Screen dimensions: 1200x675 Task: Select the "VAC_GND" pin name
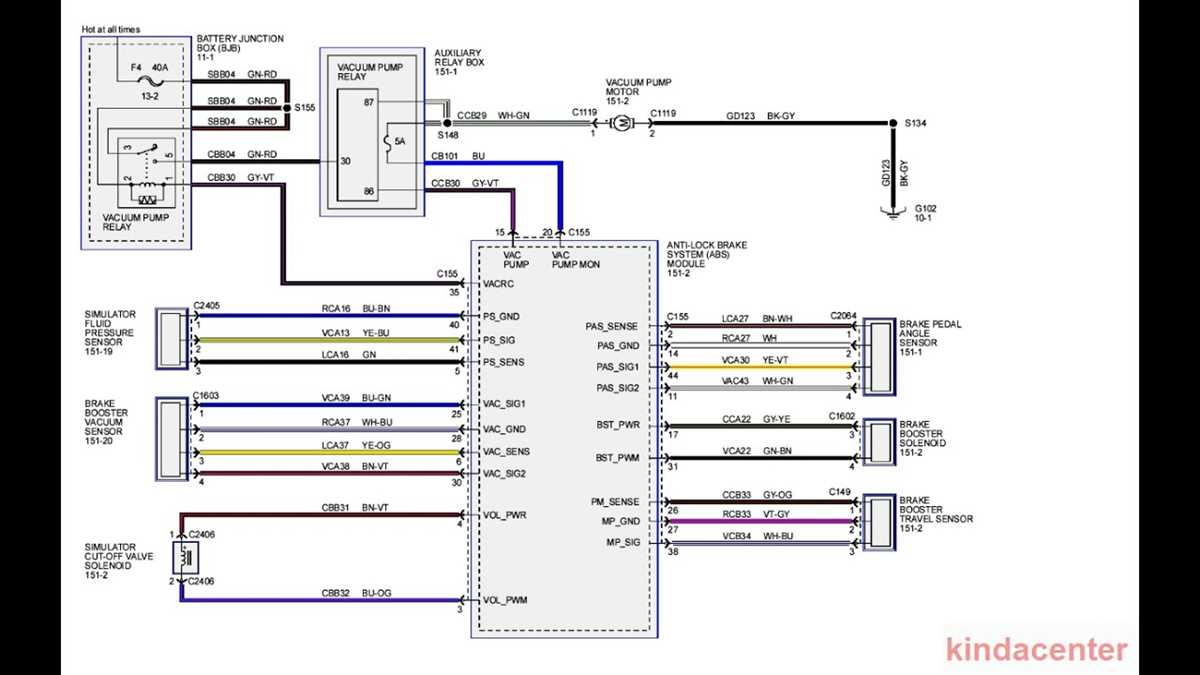click(x=504, y=428)
